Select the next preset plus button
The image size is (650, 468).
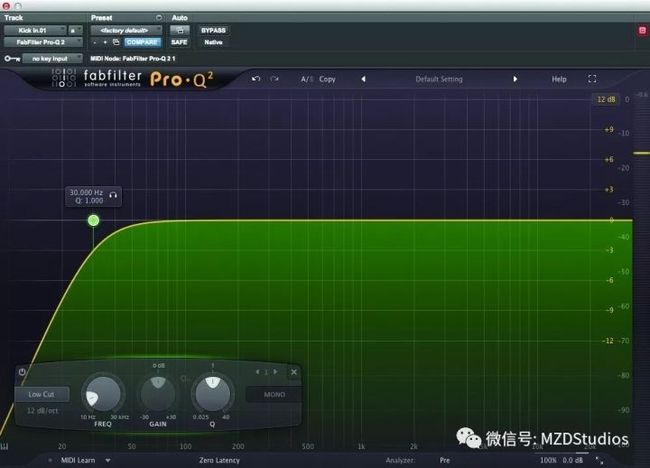(x=105, y=42)
